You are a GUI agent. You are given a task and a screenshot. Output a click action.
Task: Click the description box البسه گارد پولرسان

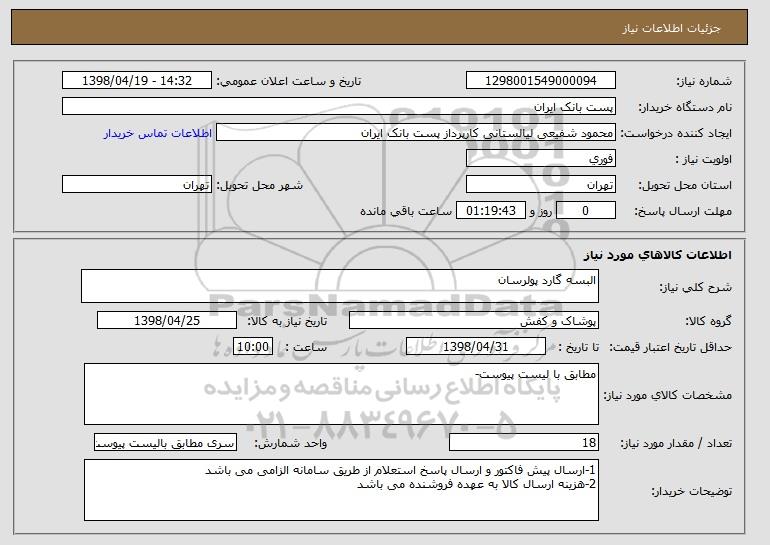tap(340, 286)
